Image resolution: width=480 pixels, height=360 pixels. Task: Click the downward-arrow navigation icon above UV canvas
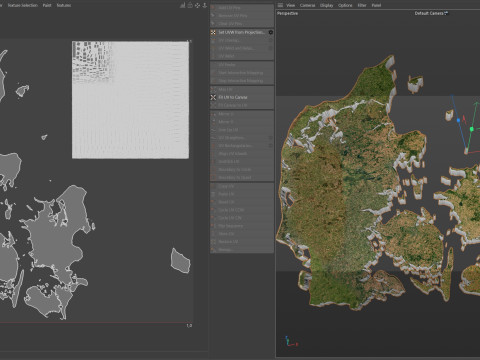point(205,5)
